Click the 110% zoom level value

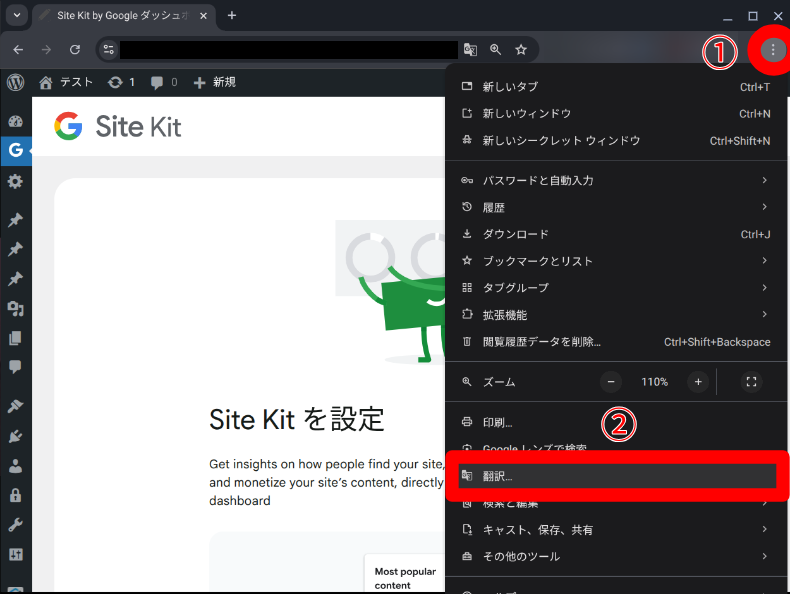click(x=654, y=382)
